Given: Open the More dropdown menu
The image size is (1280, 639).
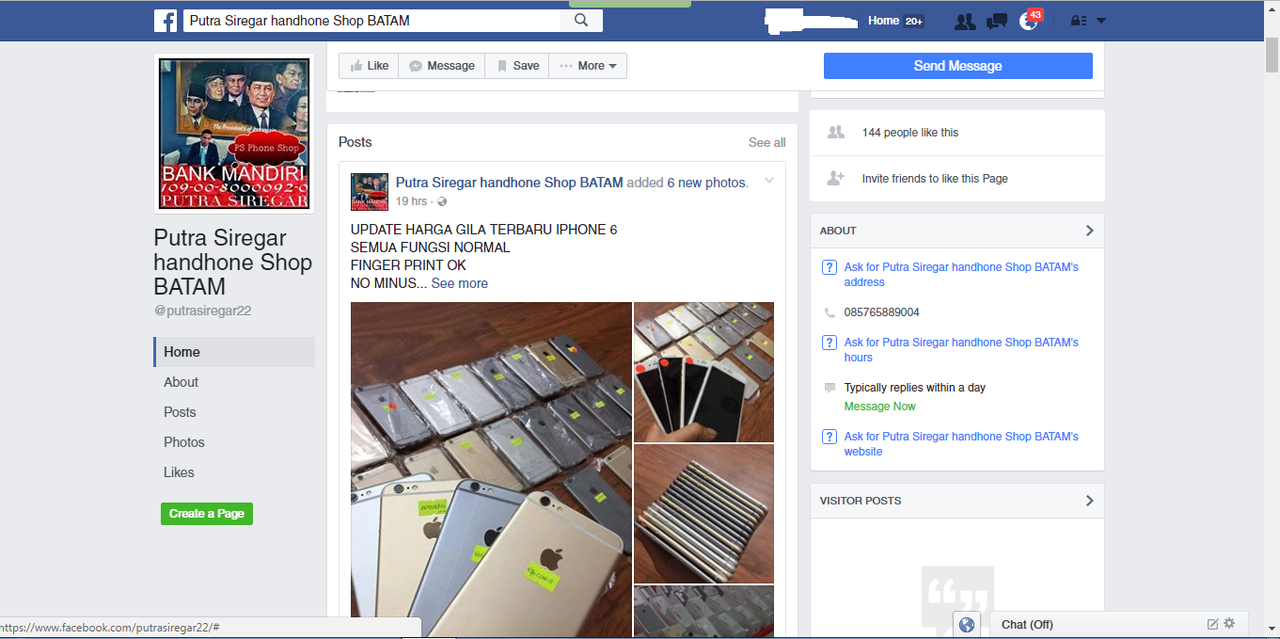Looking at the screenshot, I should (588, 66).
